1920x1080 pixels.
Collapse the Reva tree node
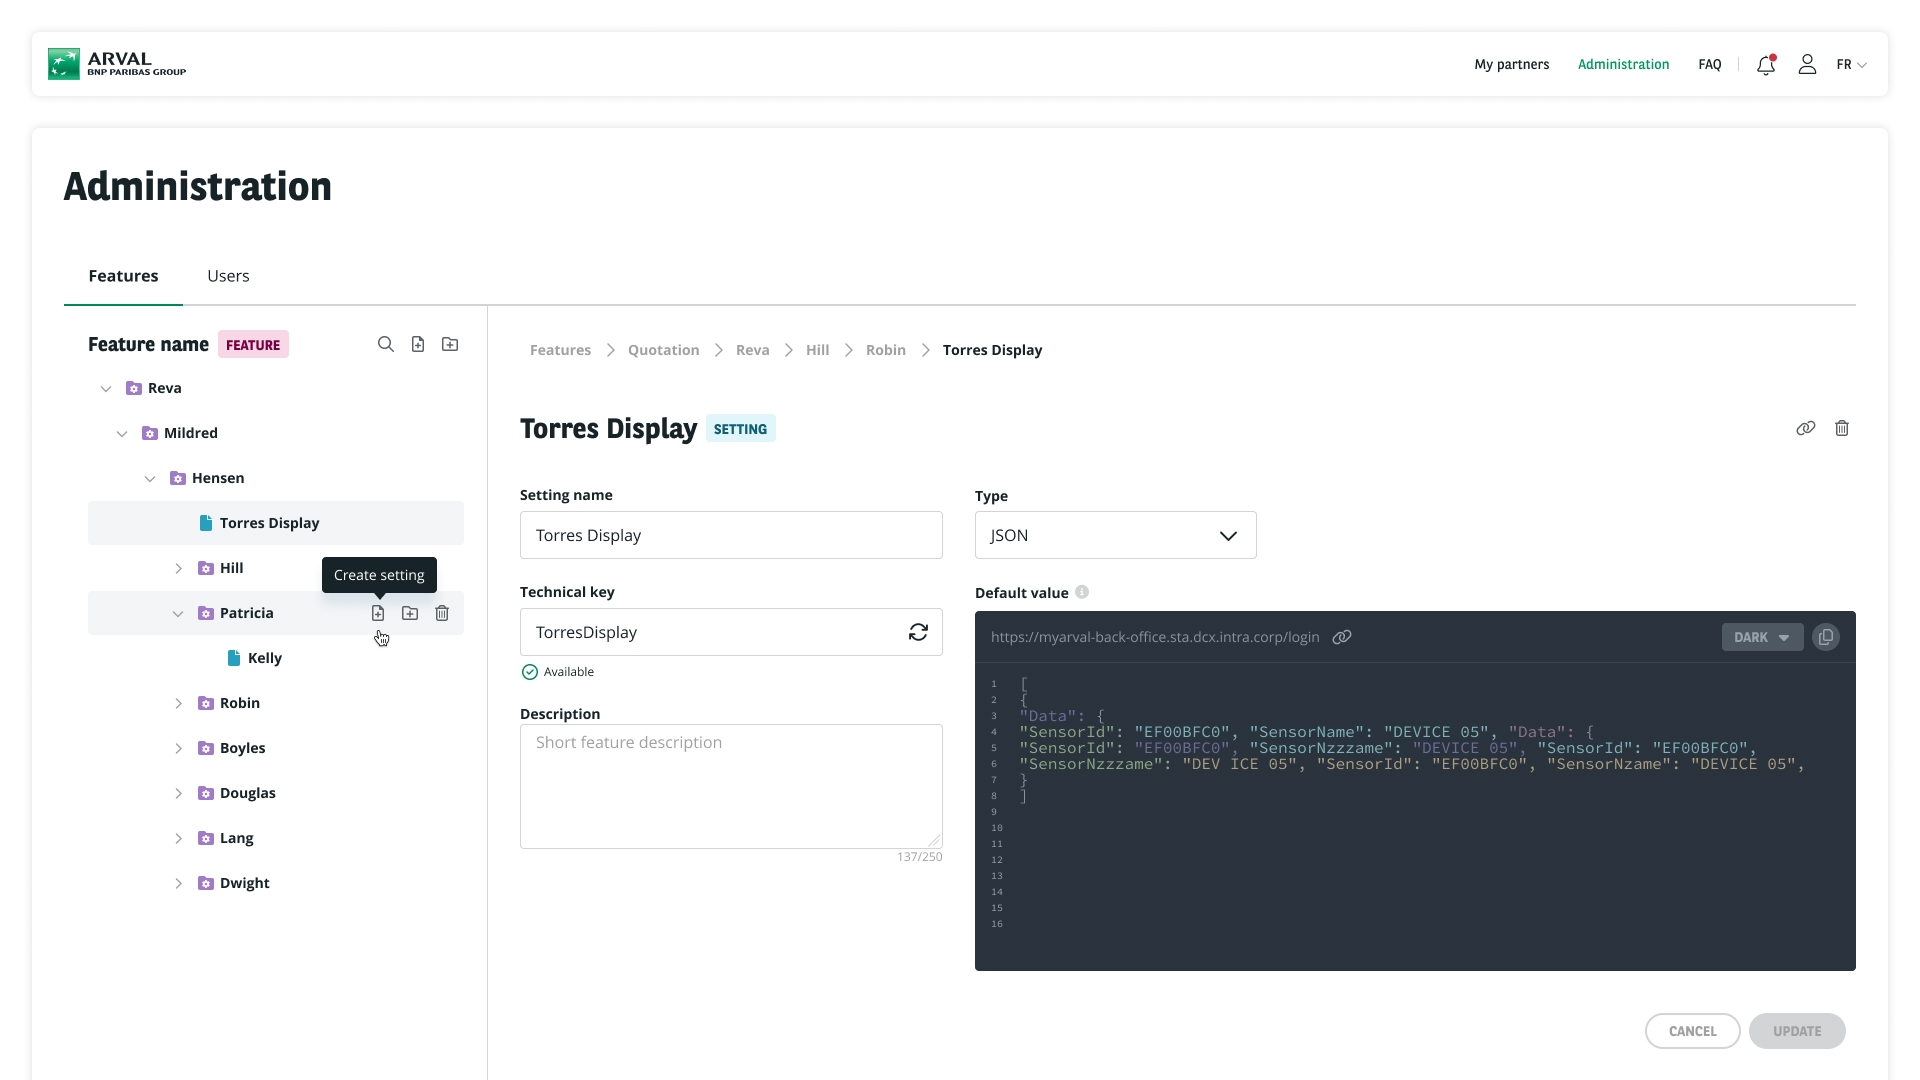(106, 388)
